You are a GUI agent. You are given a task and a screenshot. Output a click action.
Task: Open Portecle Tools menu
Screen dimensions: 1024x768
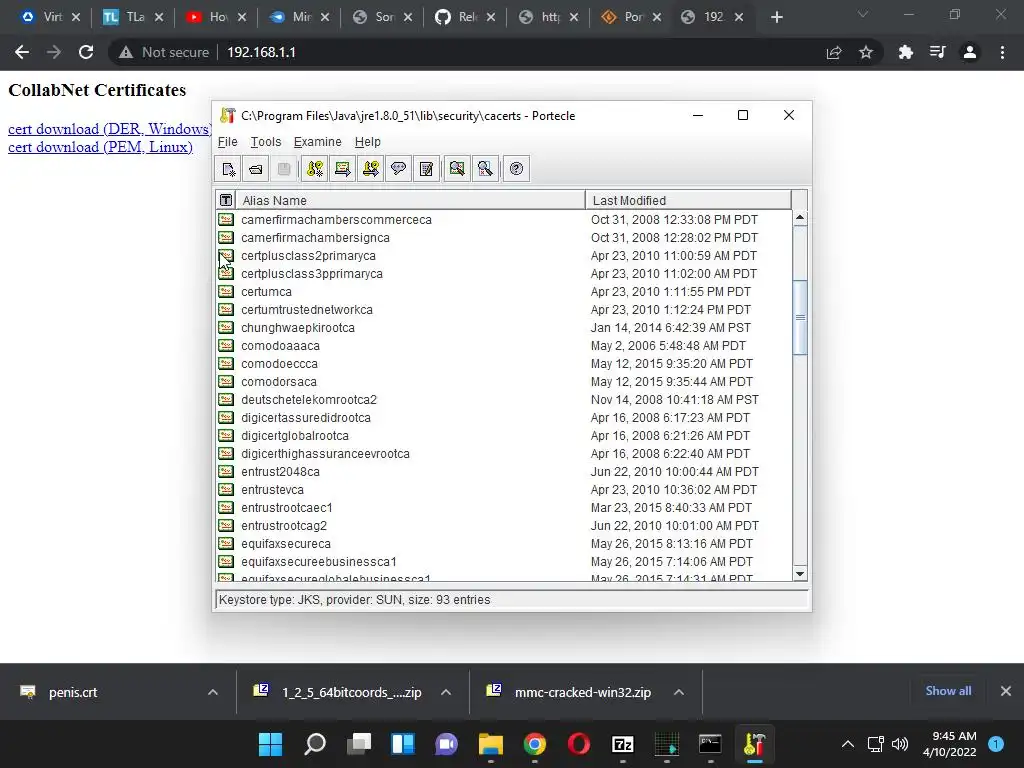(x=266, y=142)
